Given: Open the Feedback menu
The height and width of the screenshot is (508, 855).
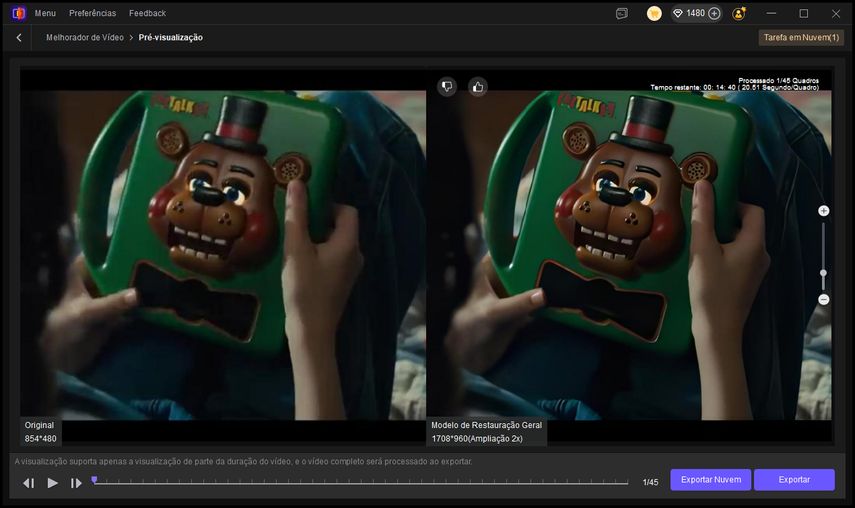Looking at the screenshot, I should (x=147, y=13).
